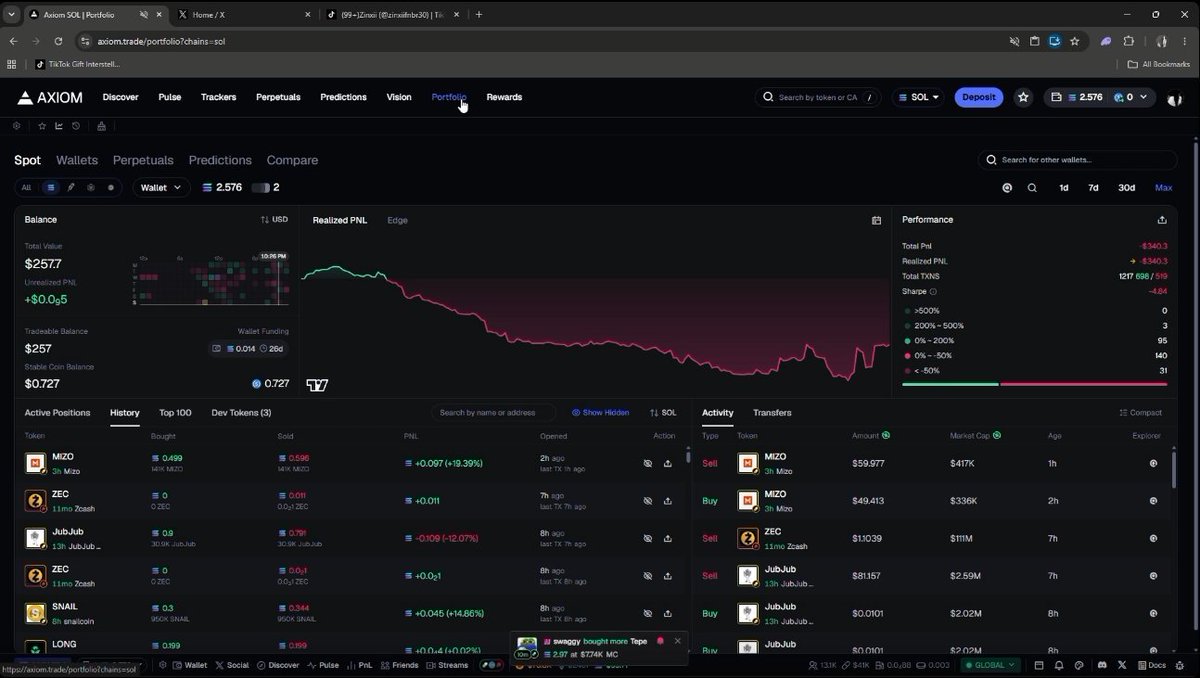1200x678 pixels.
Task: Share the MIZO history row PNL
Action: pos(667,464)
